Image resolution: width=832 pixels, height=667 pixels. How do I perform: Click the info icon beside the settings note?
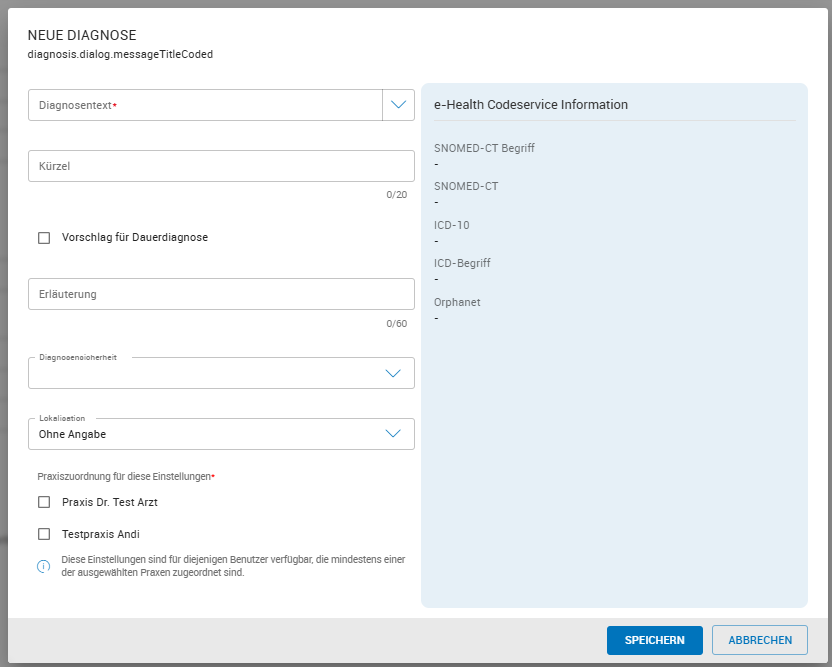(x=44, y=567)
